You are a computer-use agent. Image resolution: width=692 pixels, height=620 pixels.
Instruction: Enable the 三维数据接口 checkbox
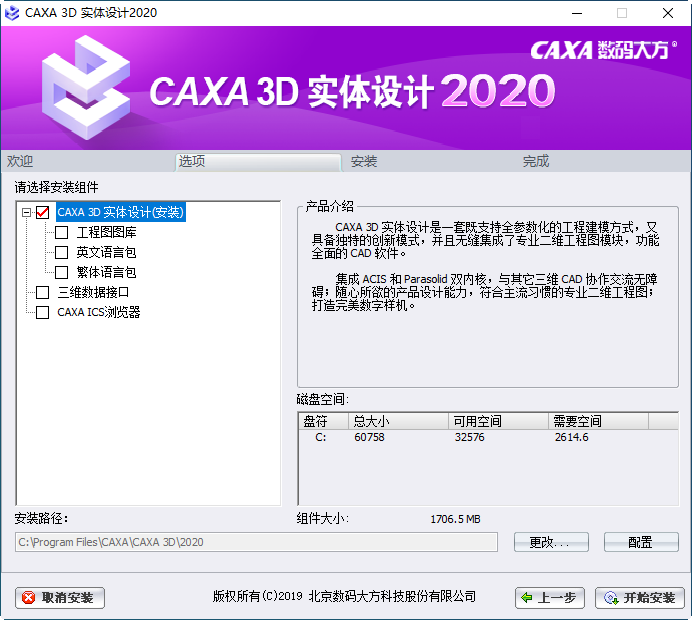pyautogui.click(x=42, y=292)
